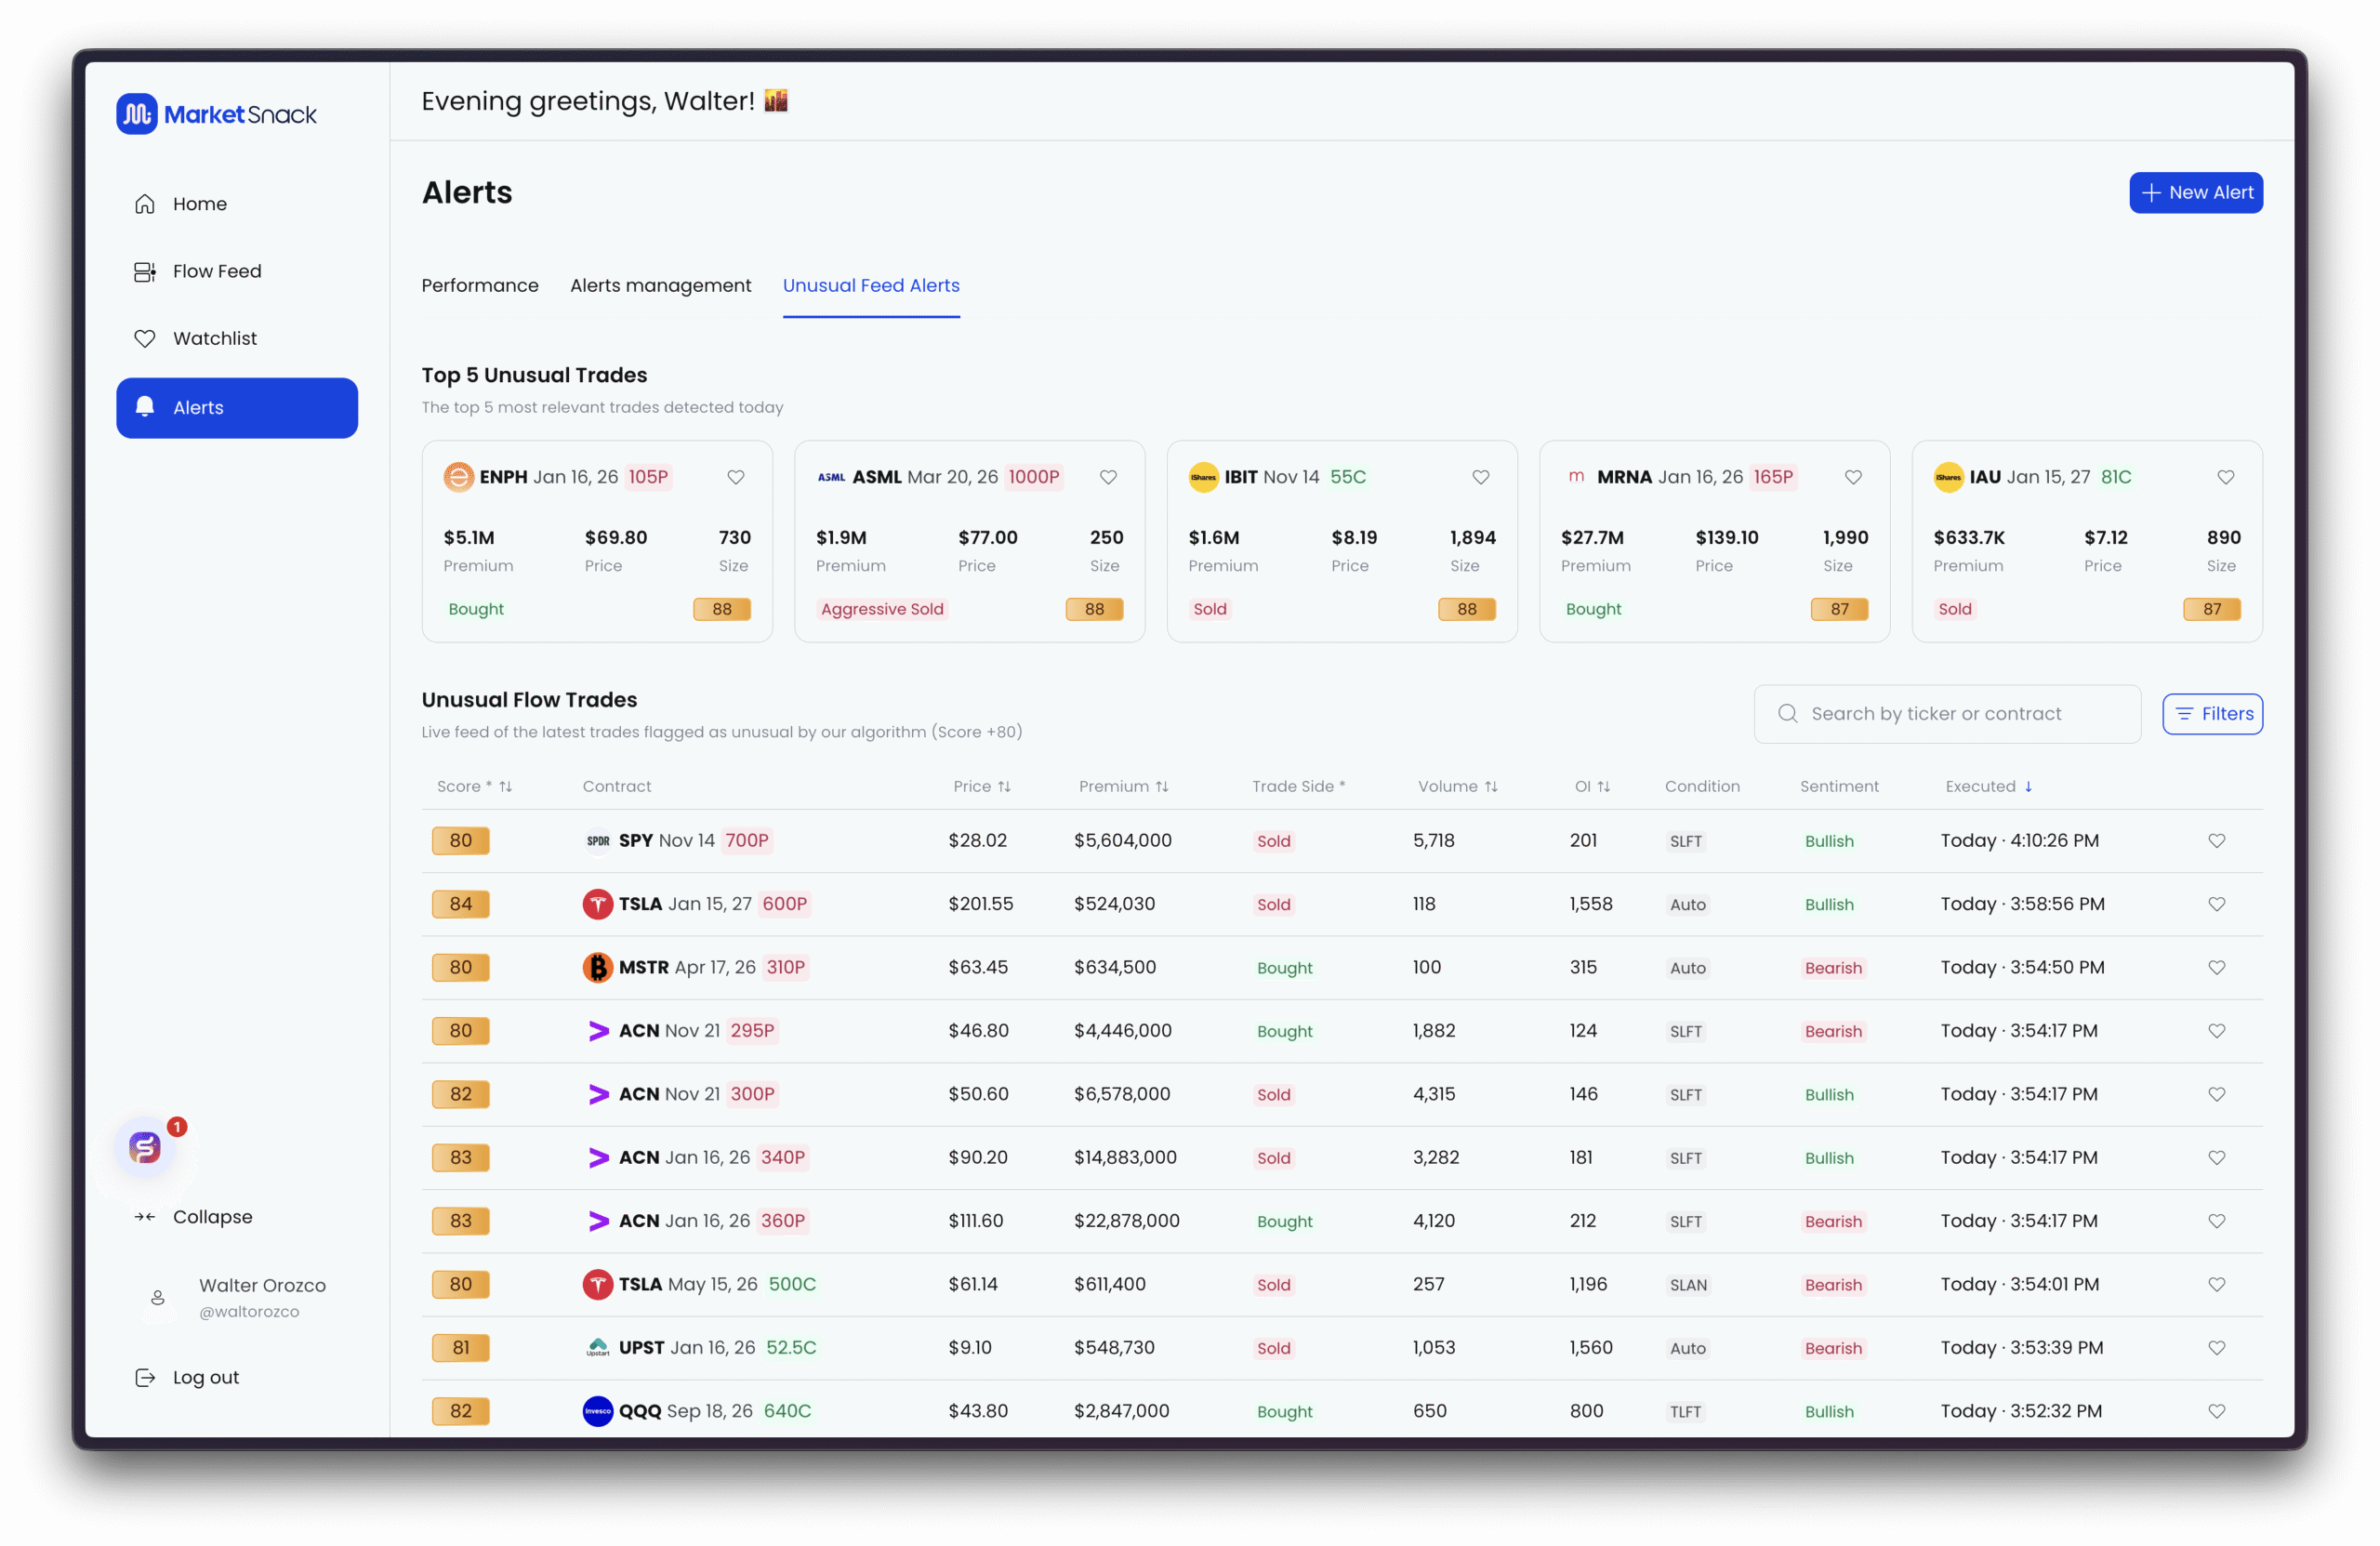Click the user avatar icon for Walter Orozco
2380x1546 pixels.
pyautogui.click(x=158, y=1297)
